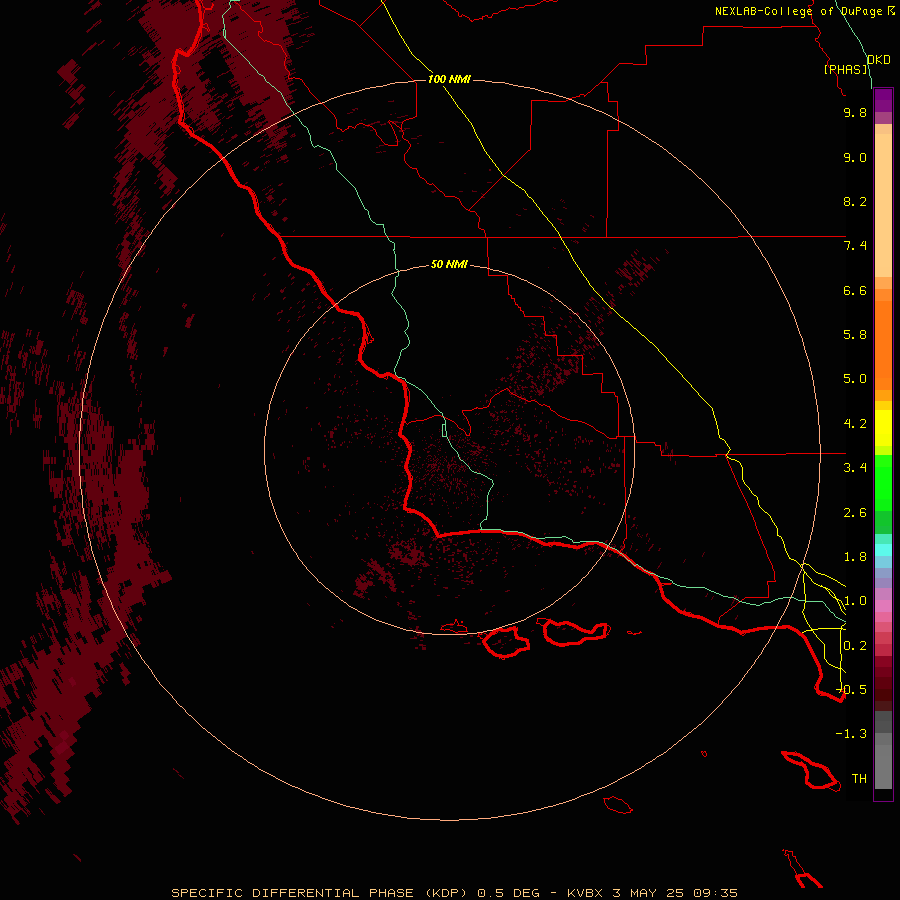Click the 3.4 value on the color scale
The image size is (900, 900).
click(x=855, y=468)
